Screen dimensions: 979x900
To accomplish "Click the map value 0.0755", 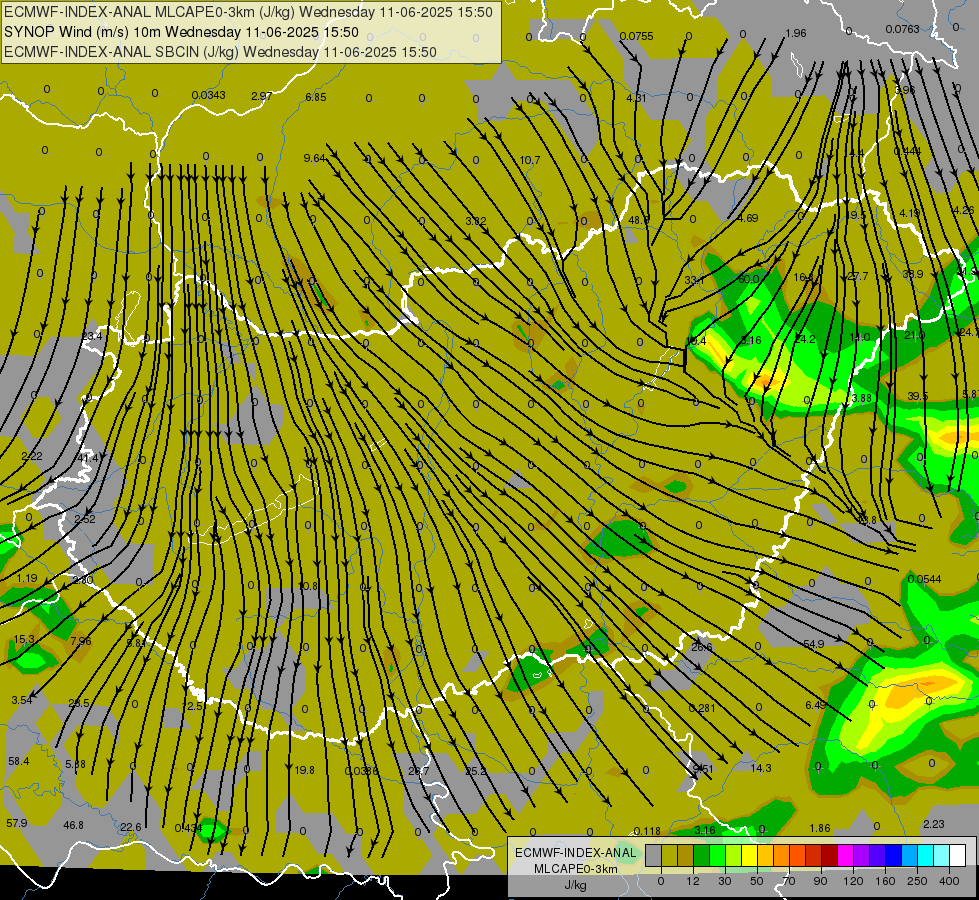I will pos(636,36).
